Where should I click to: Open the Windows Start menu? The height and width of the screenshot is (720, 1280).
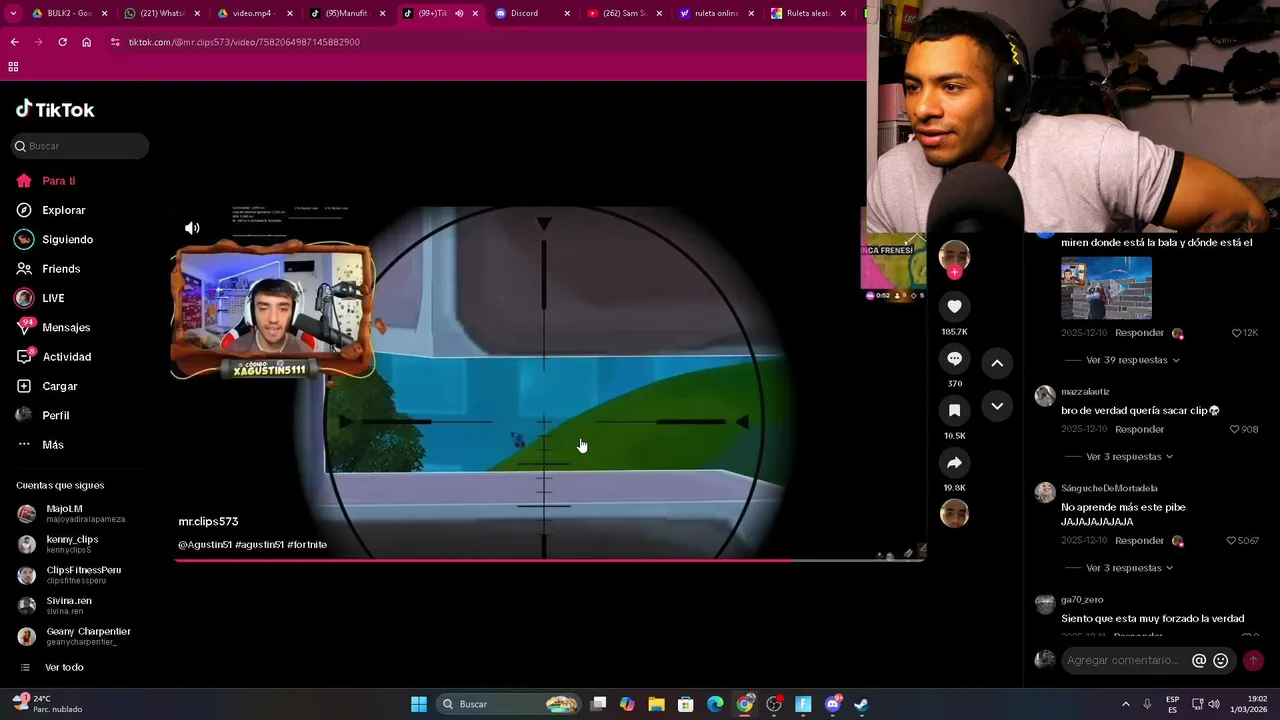pyautogui.click(x=419, y=704)
